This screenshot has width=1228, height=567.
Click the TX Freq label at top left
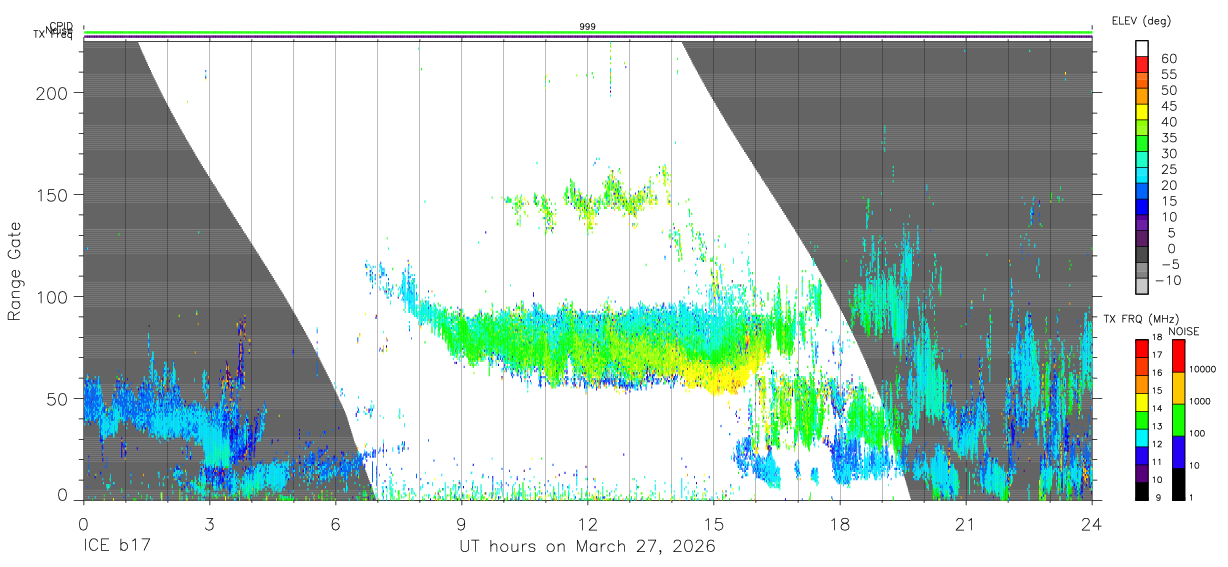coord(52,35)
